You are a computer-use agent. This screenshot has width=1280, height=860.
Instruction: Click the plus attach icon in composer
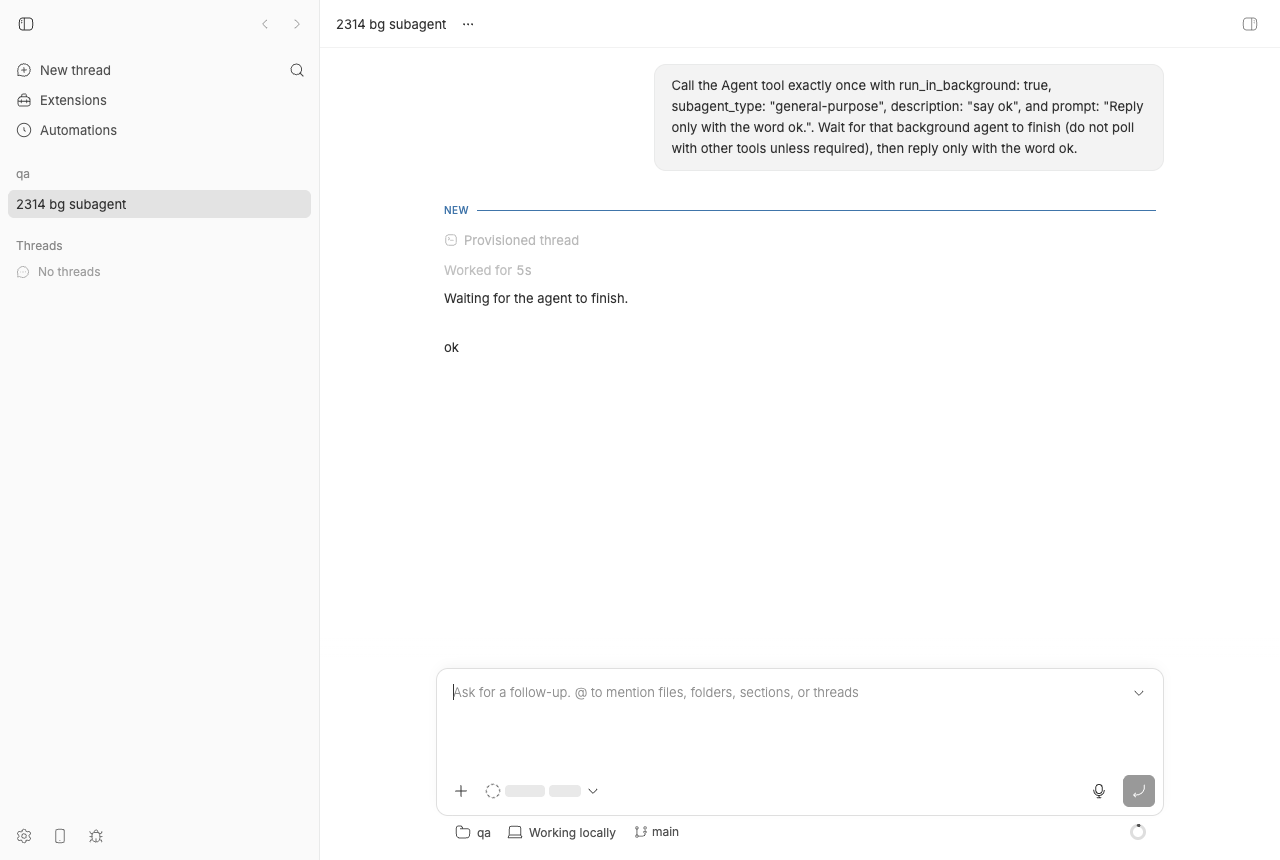click(461, 791)
